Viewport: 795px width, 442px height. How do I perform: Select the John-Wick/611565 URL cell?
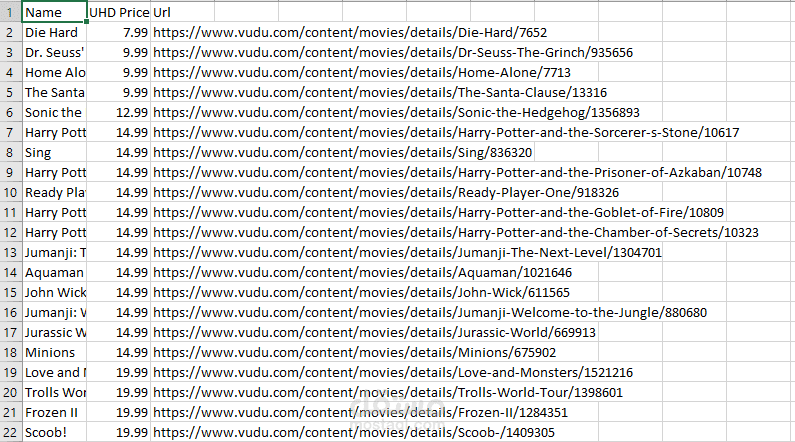point(361,292)
